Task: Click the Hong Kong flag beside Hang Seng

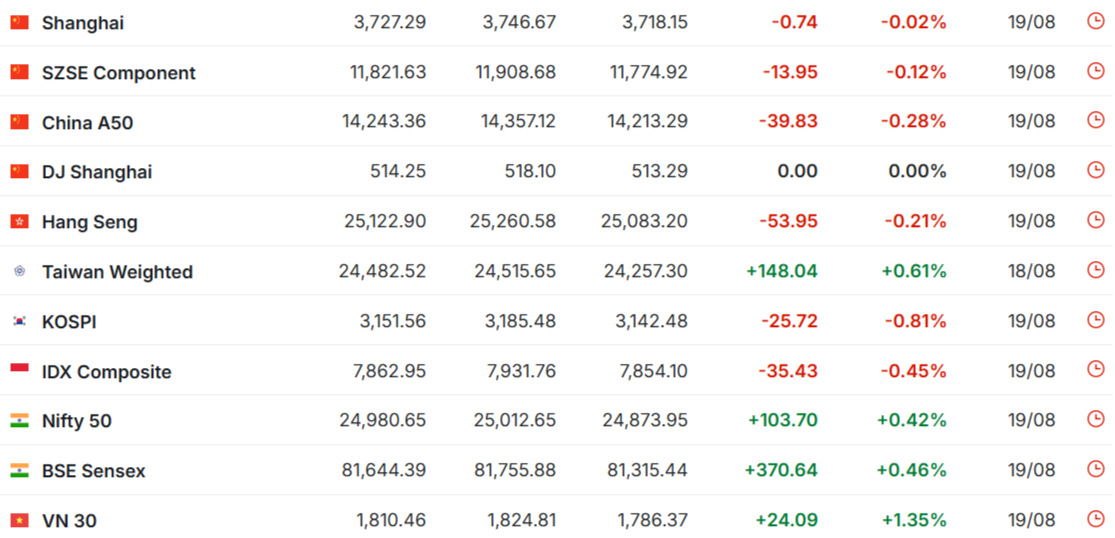Action: point(19,222)
